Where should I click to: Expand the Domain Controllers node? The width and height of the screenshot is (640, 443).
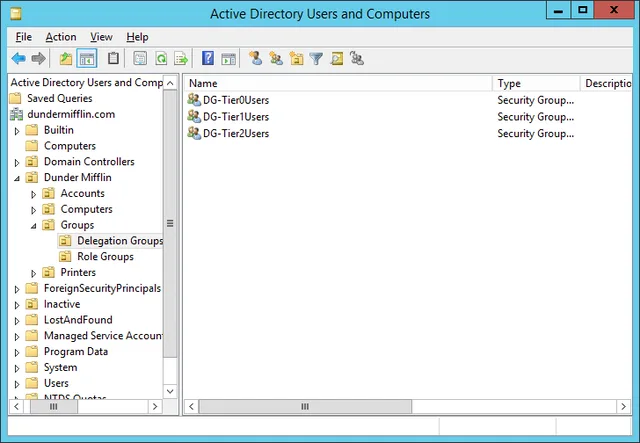pos(17,163)
